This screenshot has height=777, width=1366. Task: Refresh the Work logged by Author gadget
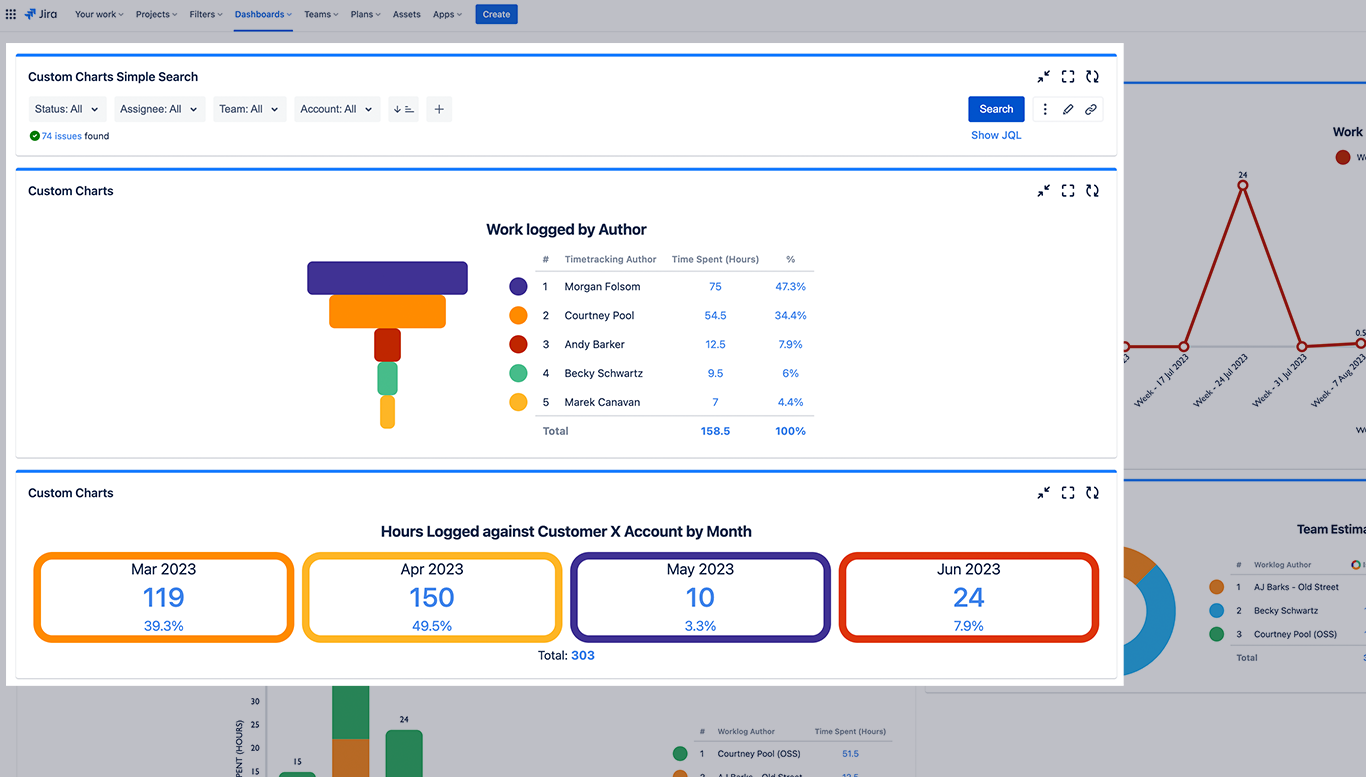(1092, 191)
